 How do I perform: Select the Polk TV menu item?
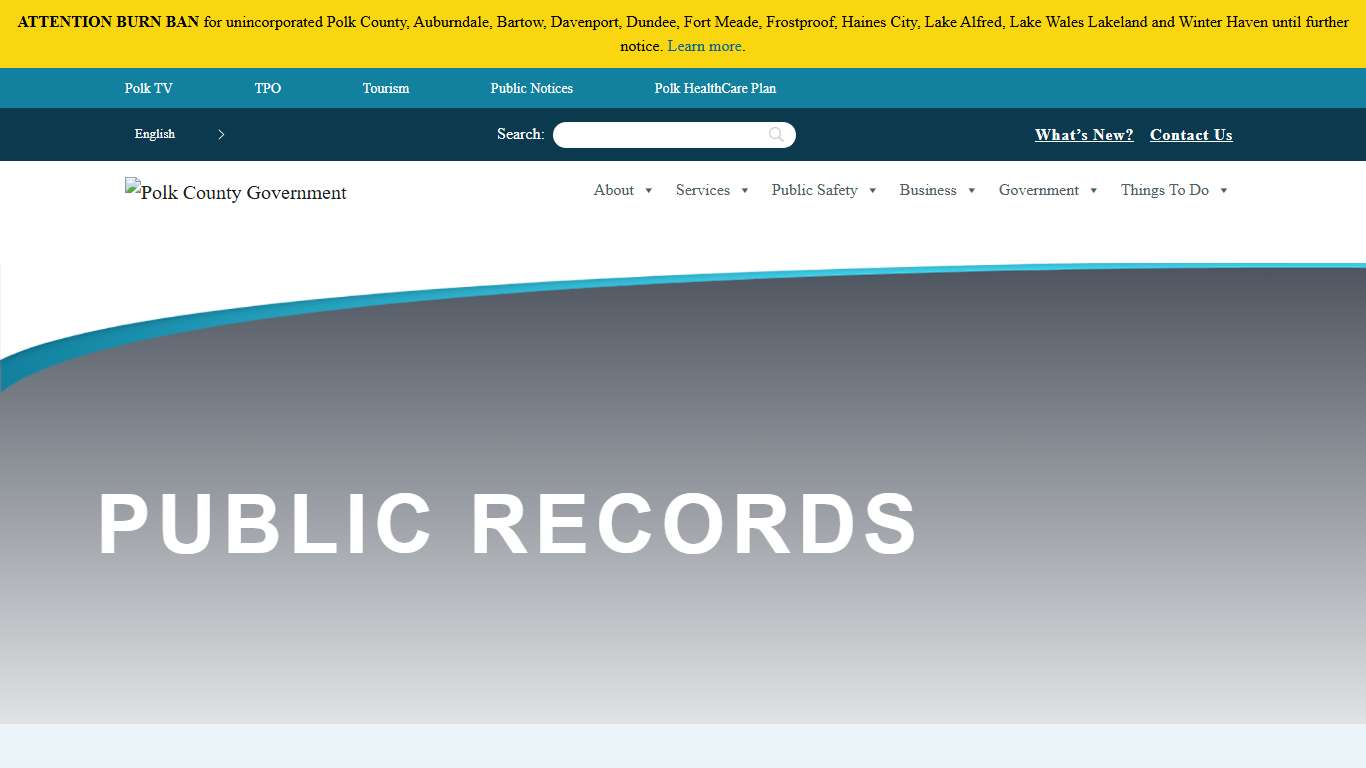148,88
